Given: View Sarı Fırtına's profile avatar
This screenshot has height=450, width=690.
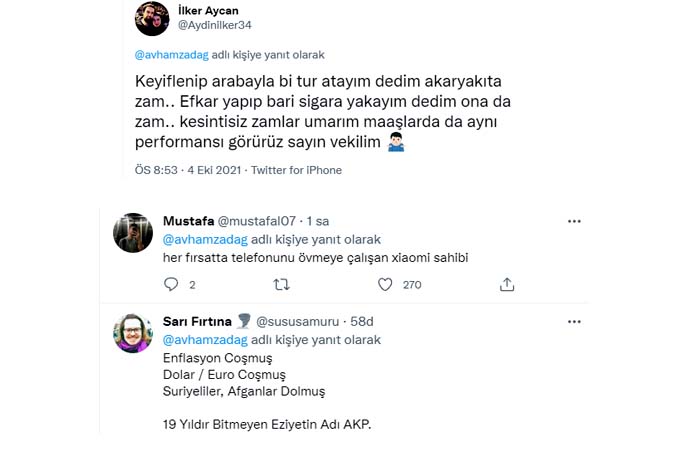Looking at the screenshot, I should tap(135, 334).
